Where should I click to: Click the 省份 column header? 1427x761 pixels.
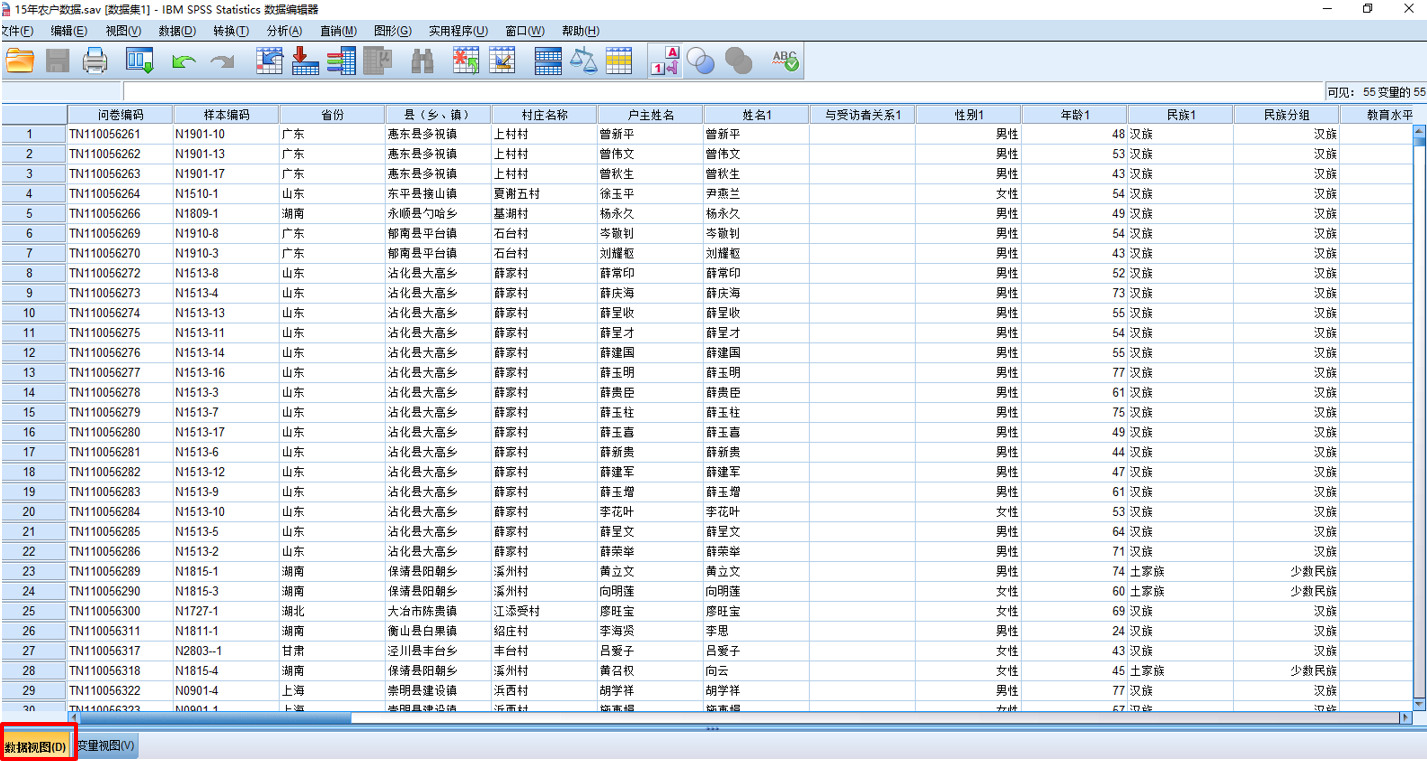pos(332,115)
